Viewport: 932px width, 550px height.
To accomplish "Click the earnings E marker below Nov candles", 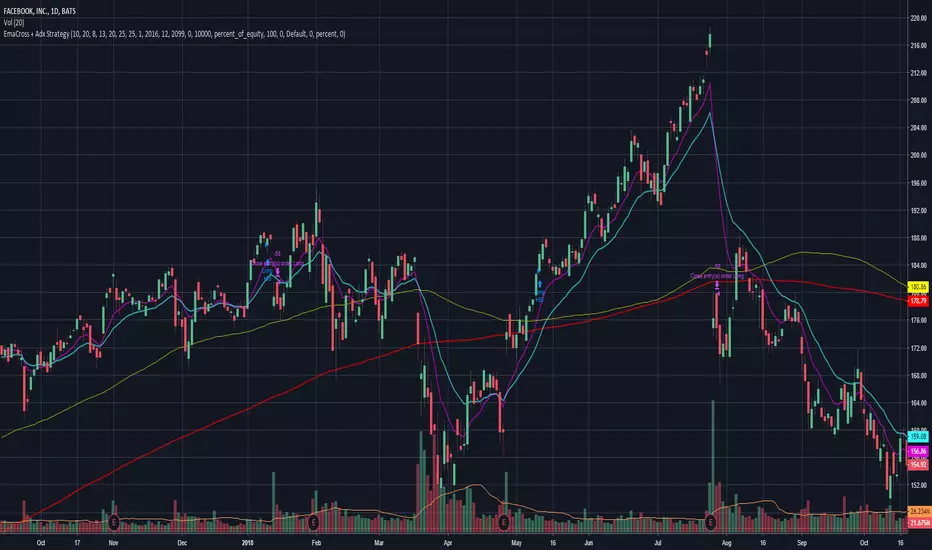I will click(114, 523).
